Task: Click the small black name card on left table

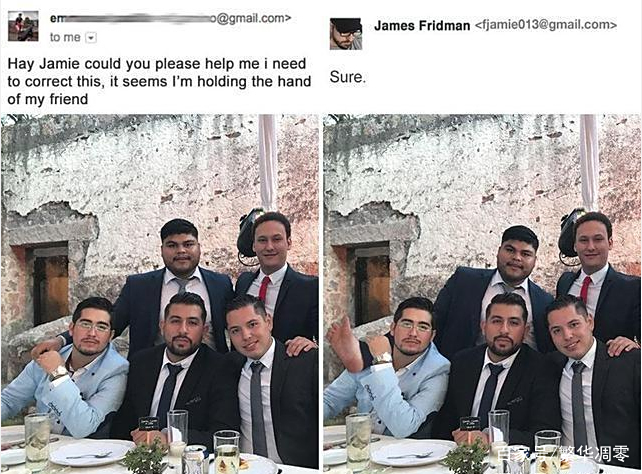Action: click(149, 423)
